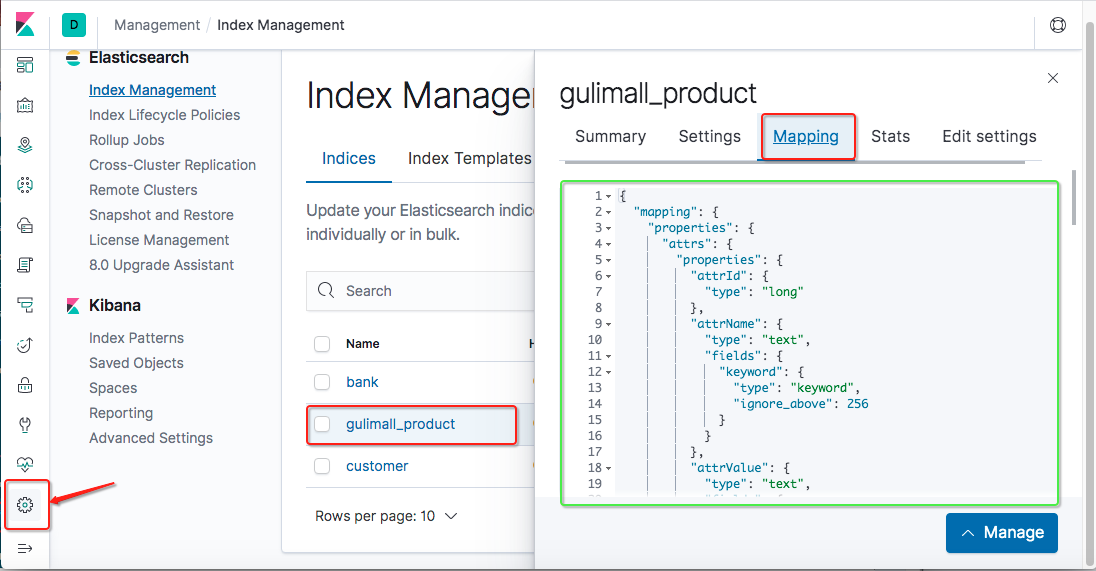Open Dev Tools wrench icon
1096x571 pixels.
pyautogui.click(x=25, y=425)
